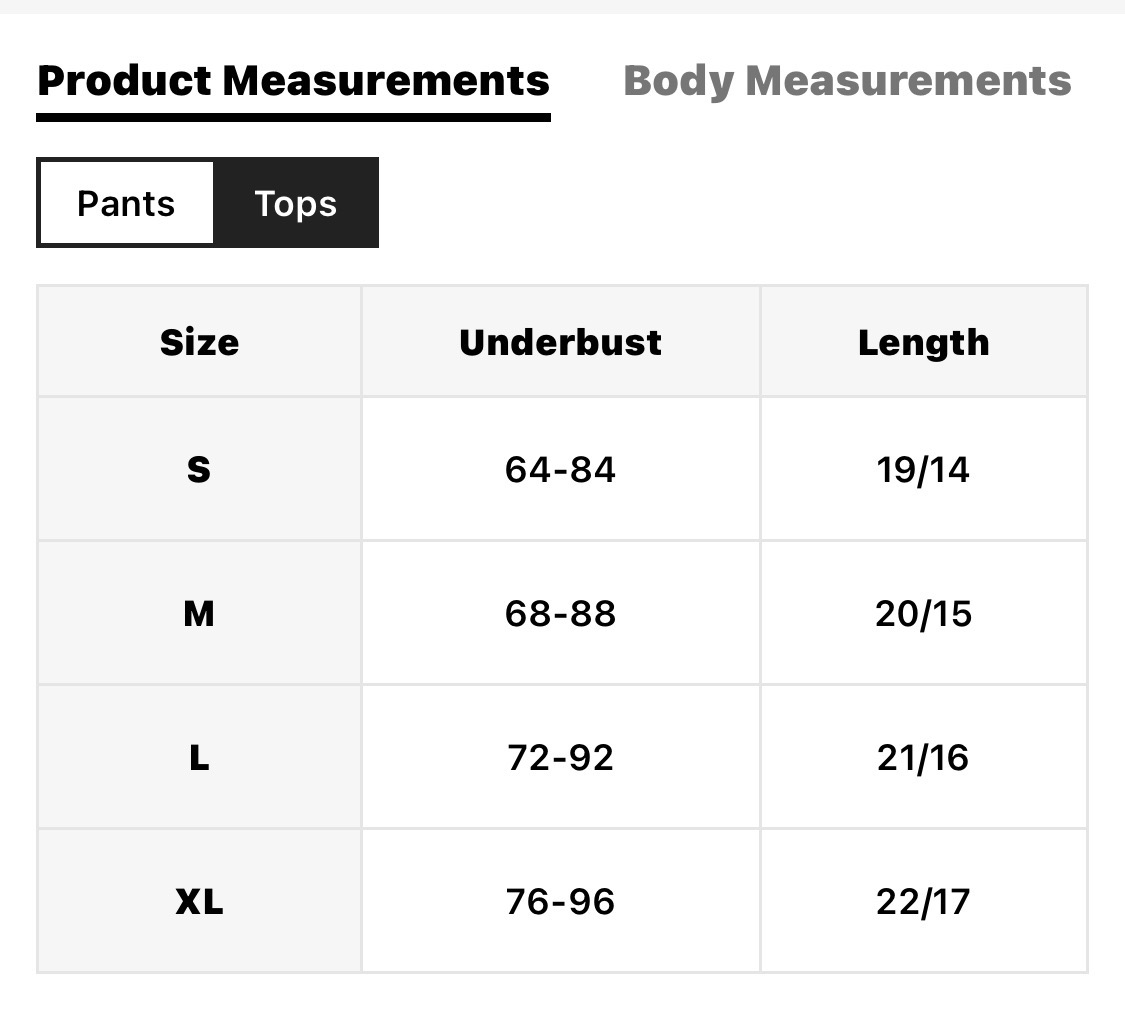Click the 76-96 underbust cell
The width and height of the screenshot is (1125, 1020).
[x=560, y=902]
